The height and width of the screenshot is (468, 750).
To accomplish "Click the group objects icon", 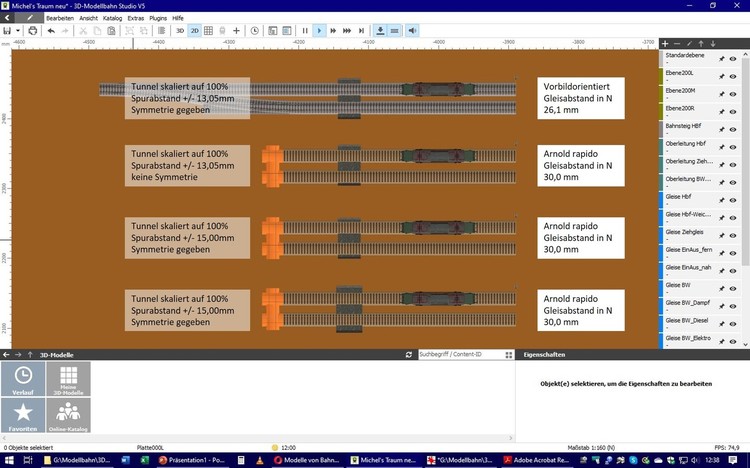I will point(130,31).
